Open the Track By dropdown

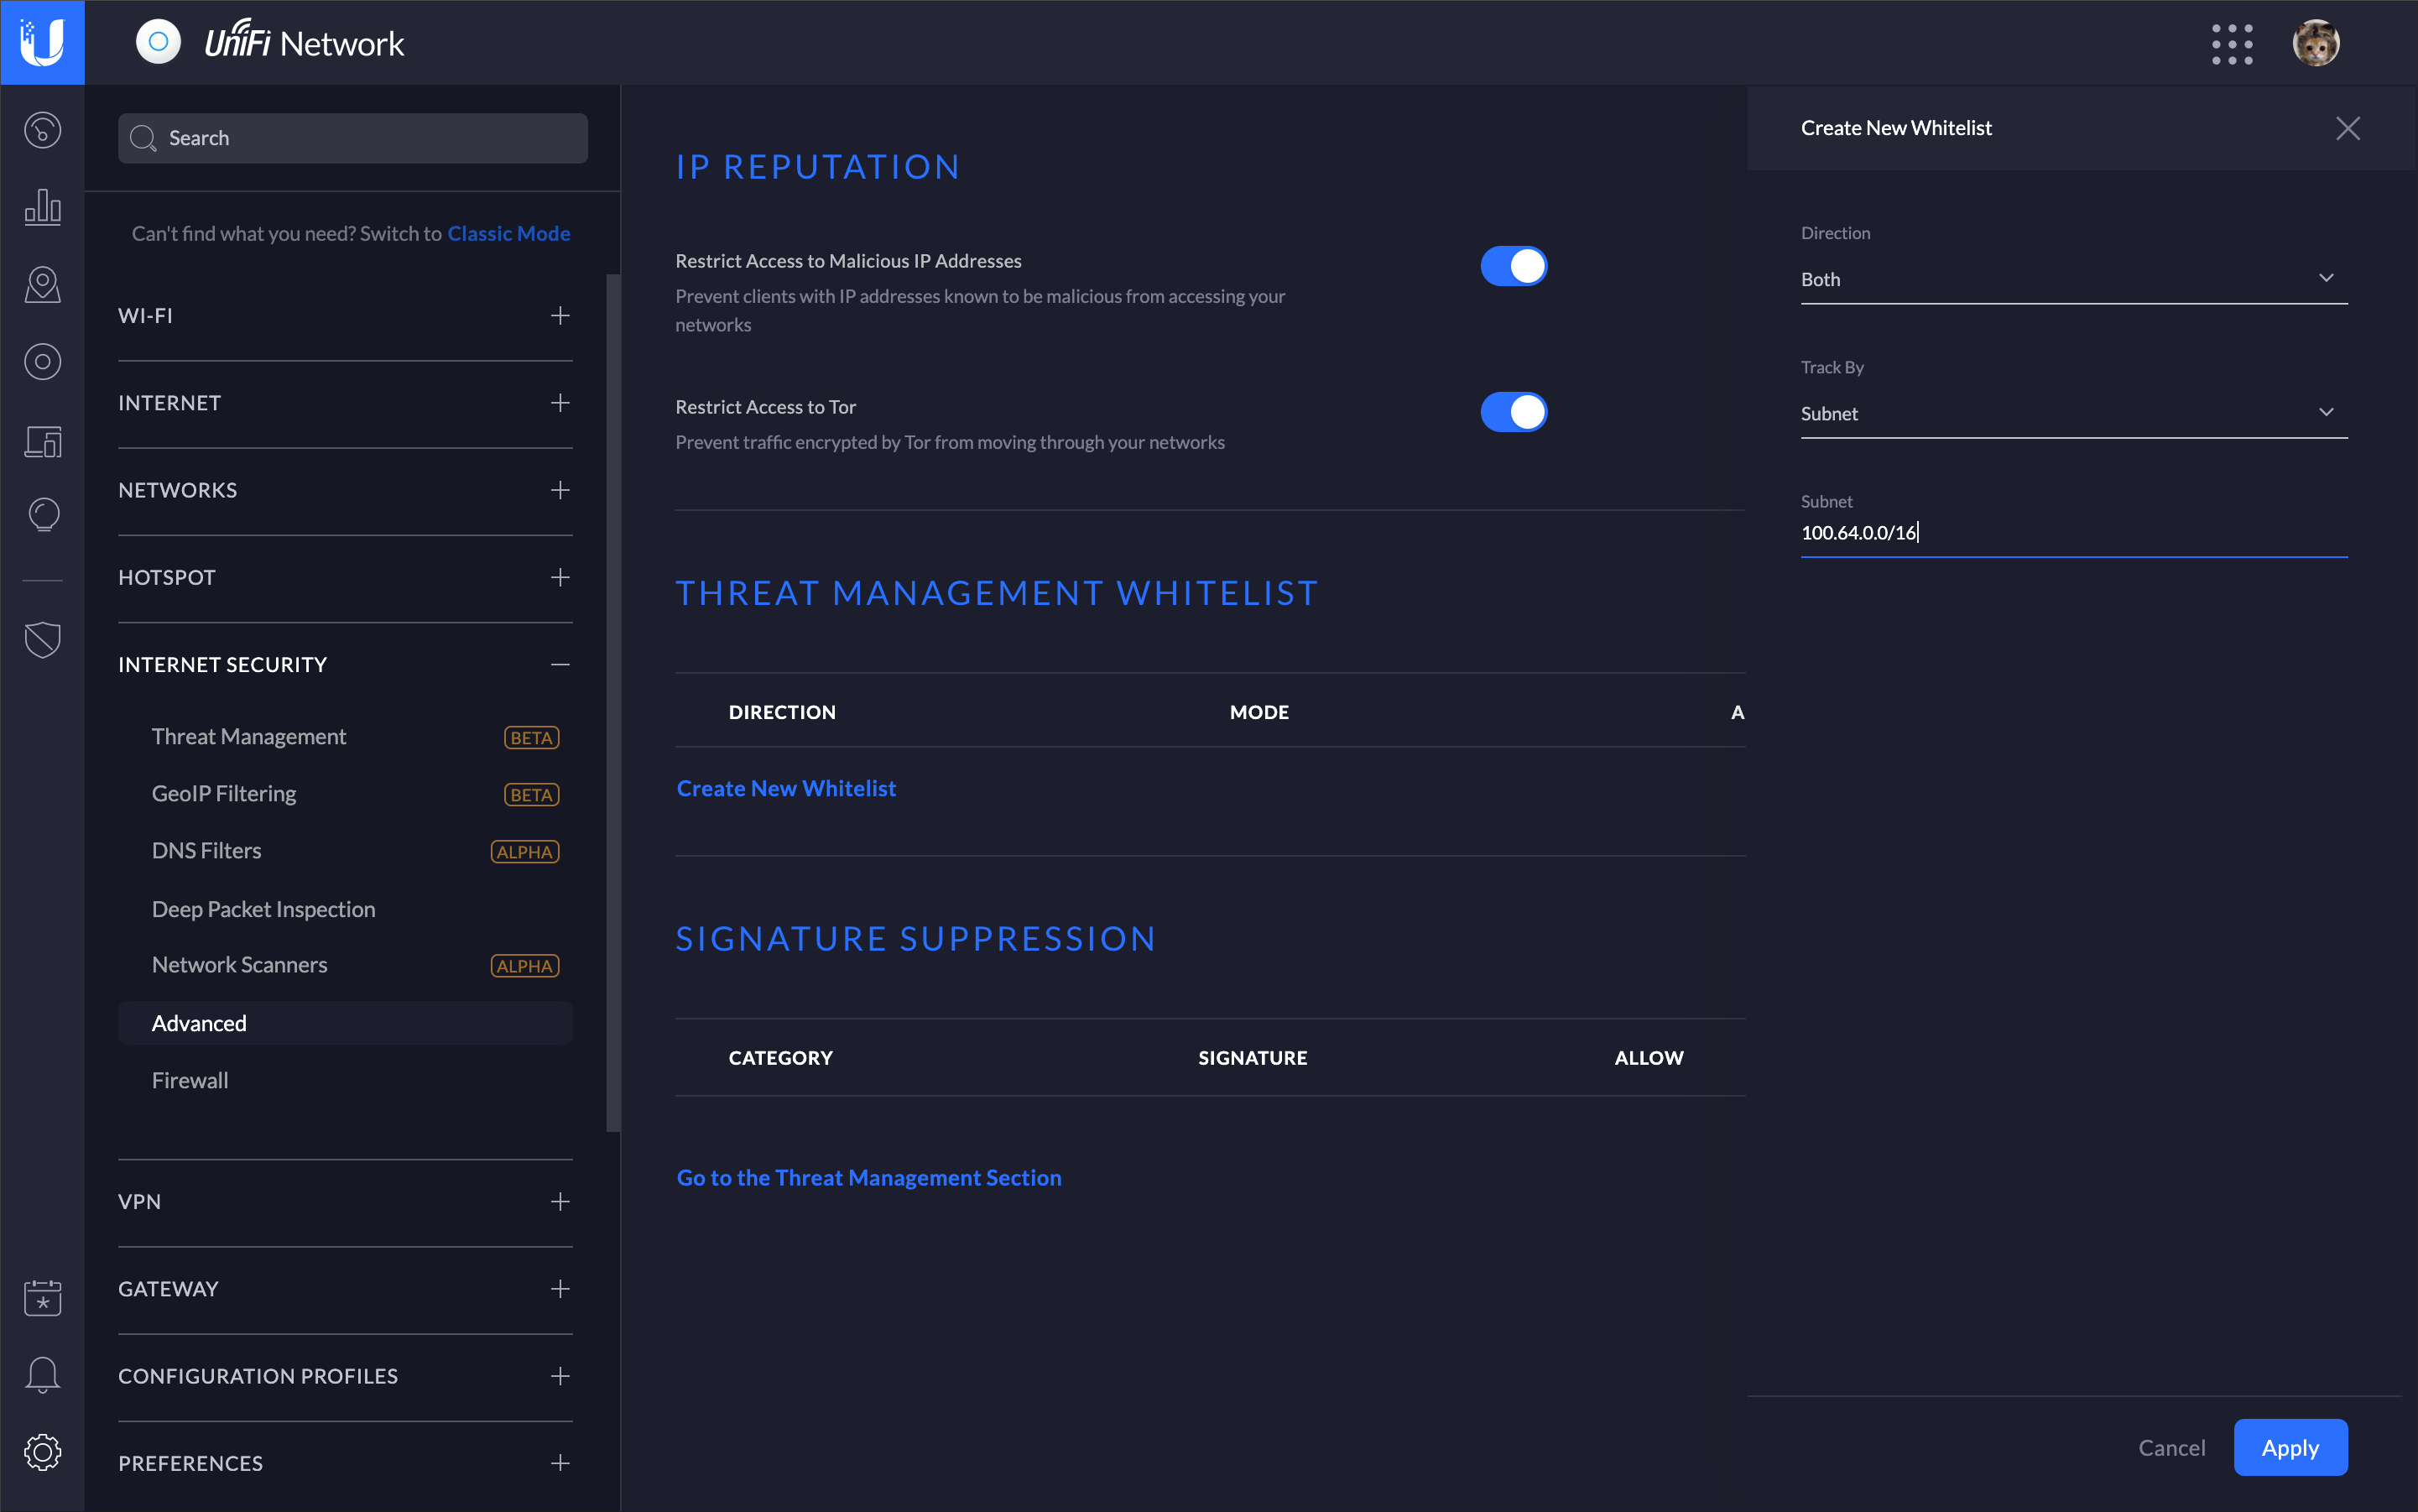pyautogui.click(x=2073, y=413)
